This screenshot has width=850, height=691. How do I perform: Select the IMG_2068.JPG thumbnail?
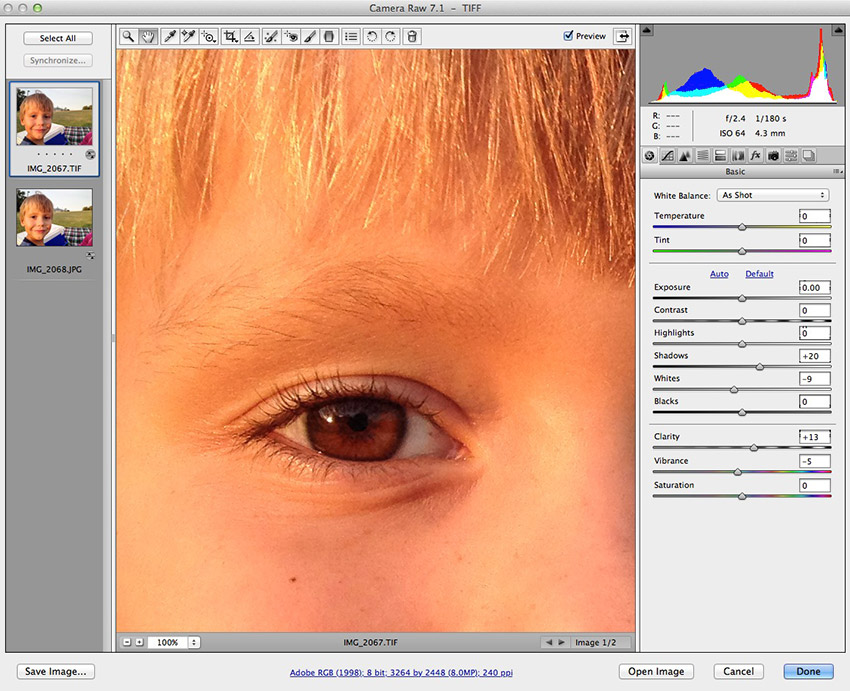tap(54, 217)
